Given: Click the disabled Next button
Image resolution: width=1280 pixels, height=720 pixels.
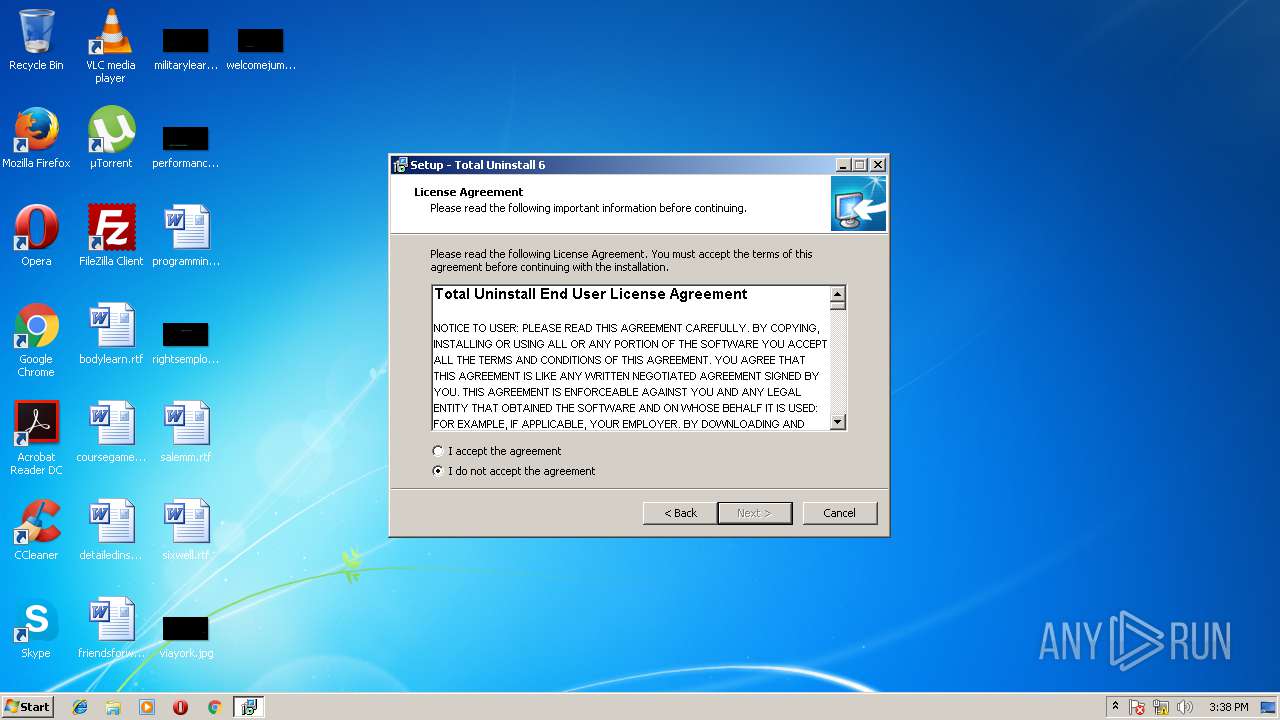Looking at the screenshot, I should 755,513.
